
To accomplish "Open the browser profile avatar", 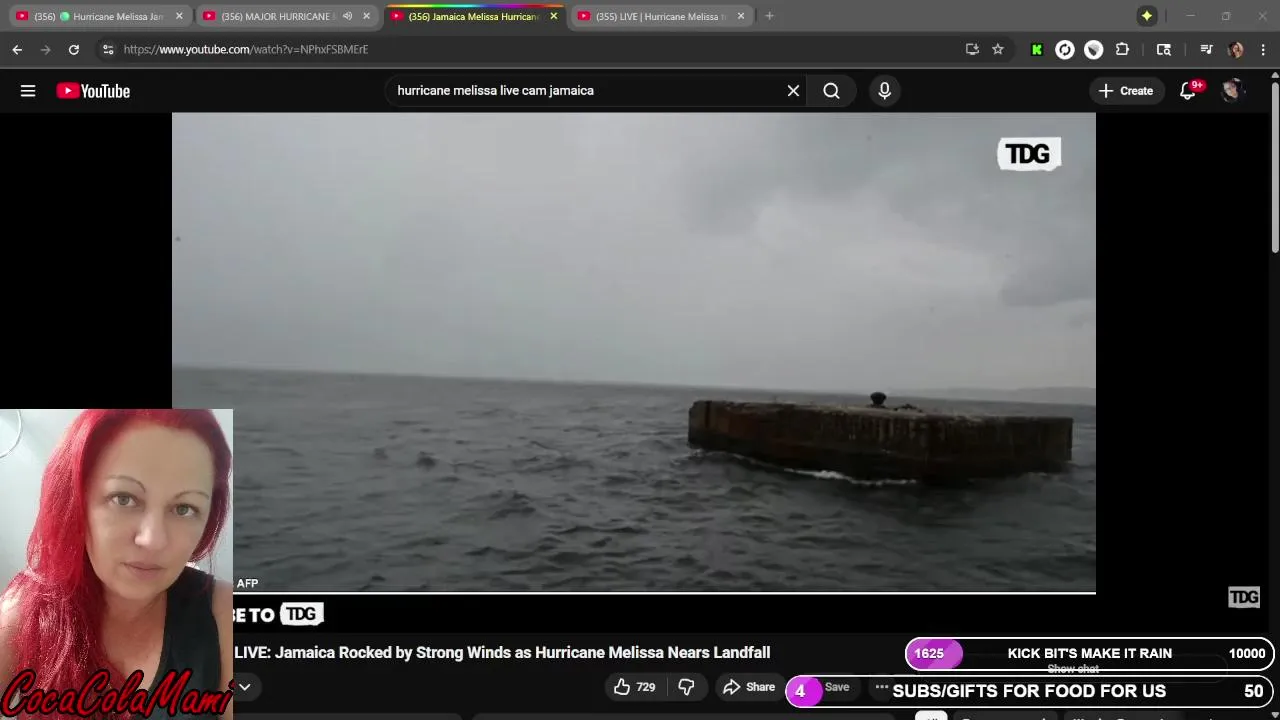I will click(1236, 49).
